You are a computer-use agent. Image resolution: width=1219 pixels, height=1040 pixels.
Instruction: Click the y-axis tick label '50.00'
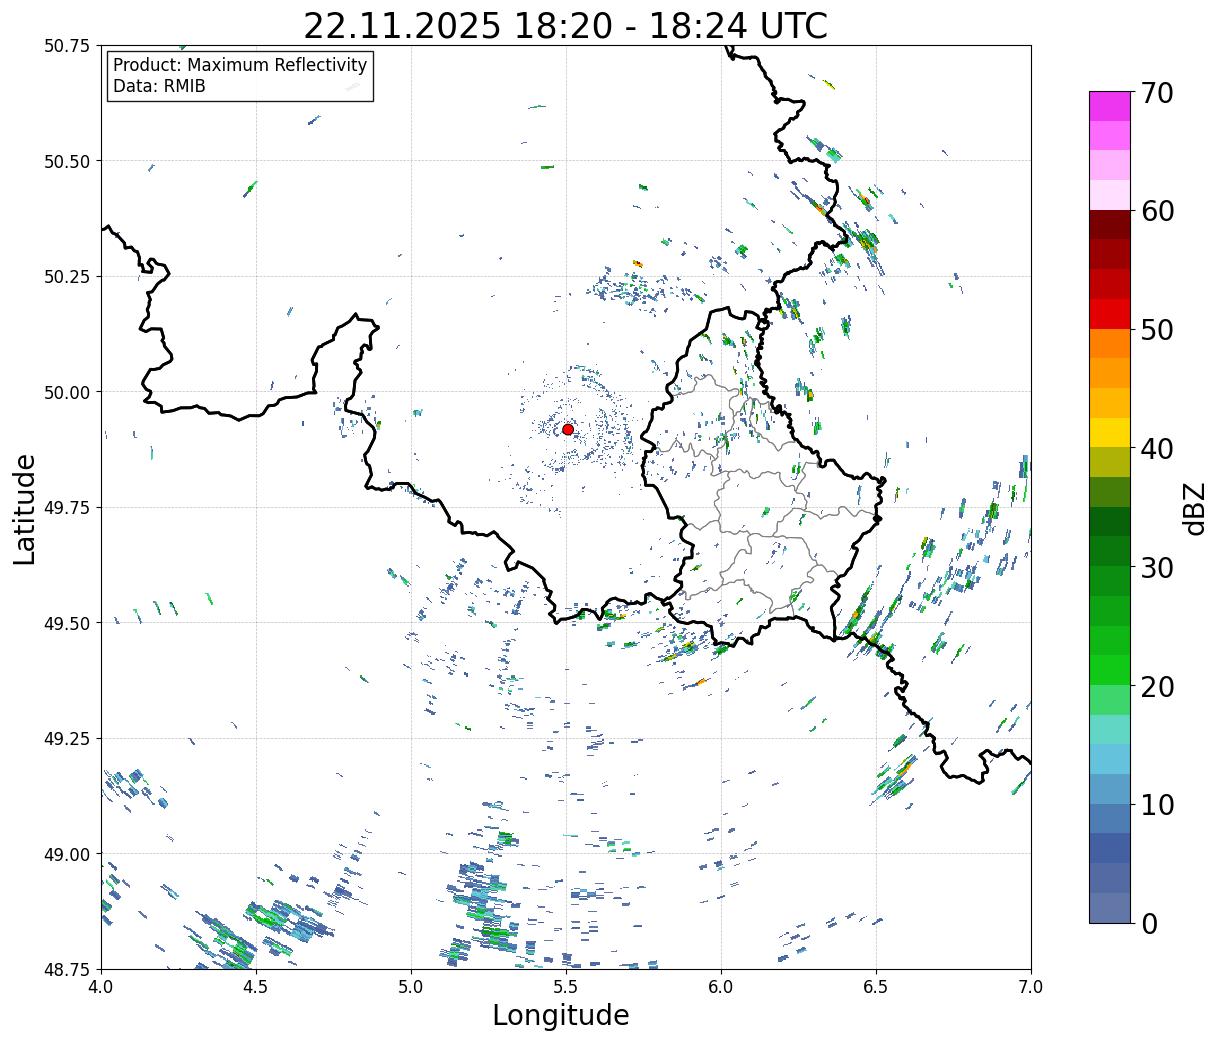click(x=67, y=392)
